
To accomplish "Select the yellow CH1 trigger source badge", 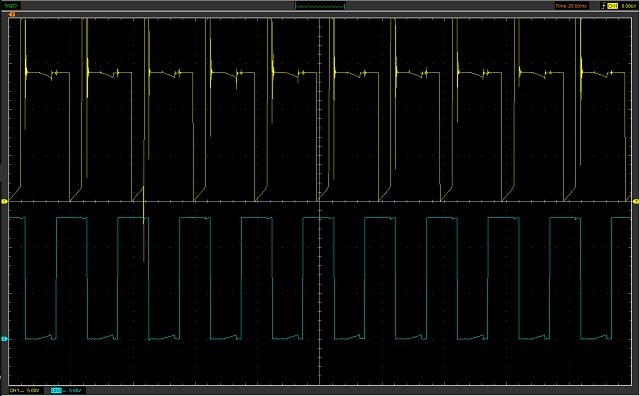I will tap(612, 6).
